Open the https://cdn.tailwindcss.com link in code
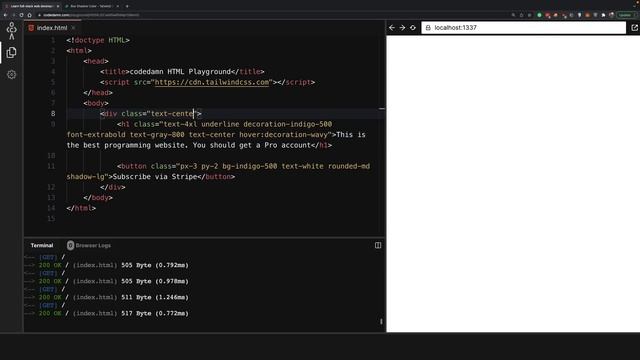Viewport: 640px width, 360px height. tap(212, 82)
